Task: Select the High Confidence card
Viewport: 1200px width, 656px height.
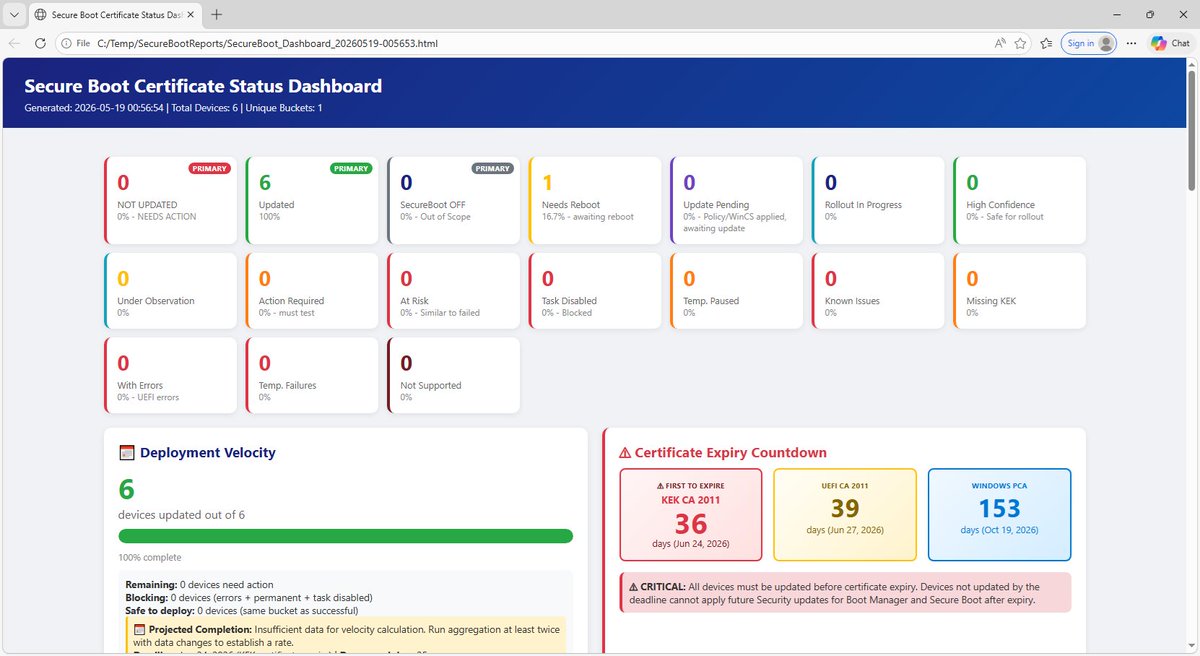Action: click(x=1020, y=200)
